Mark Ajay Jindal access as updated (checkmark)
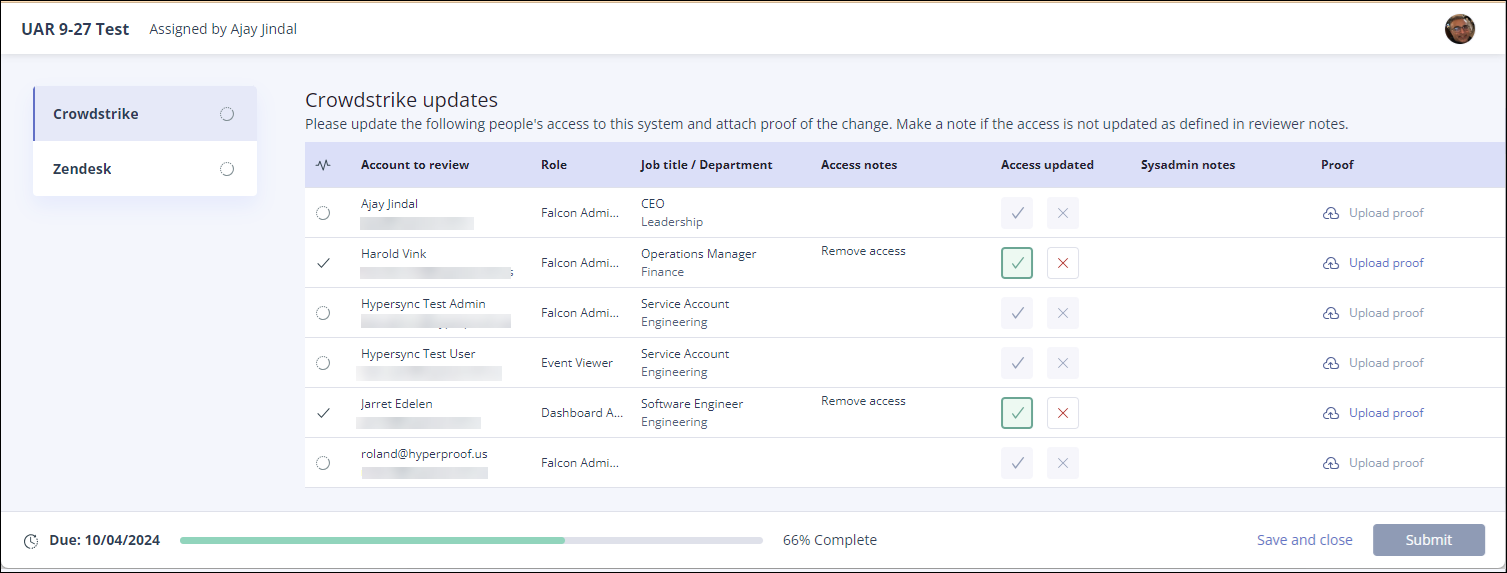This screenshot has height=573, width=1507. (x=1017, y=213)
